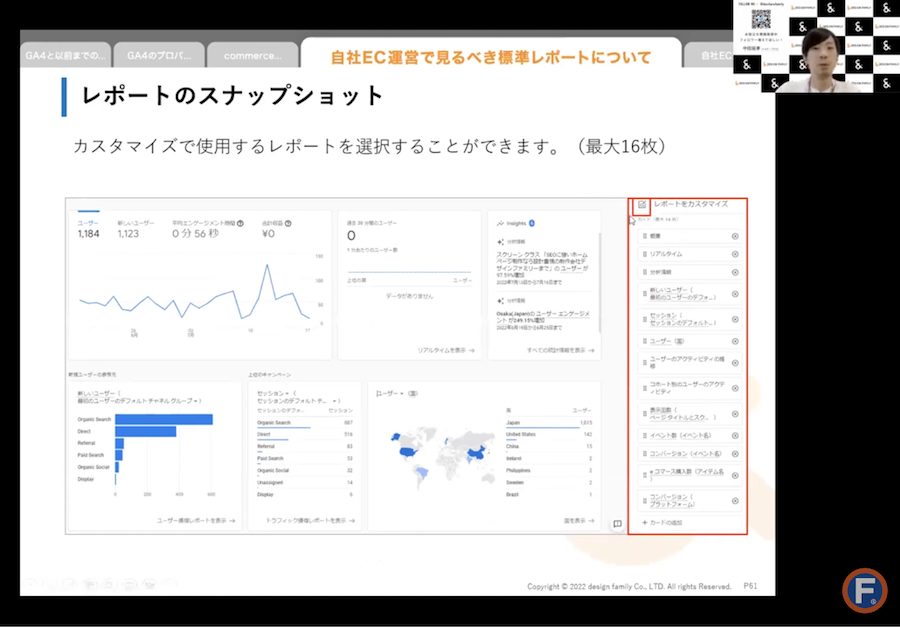The image size is (900, 628).
Task: Click the データがありません text in realtime card
Action: point(410,296)
